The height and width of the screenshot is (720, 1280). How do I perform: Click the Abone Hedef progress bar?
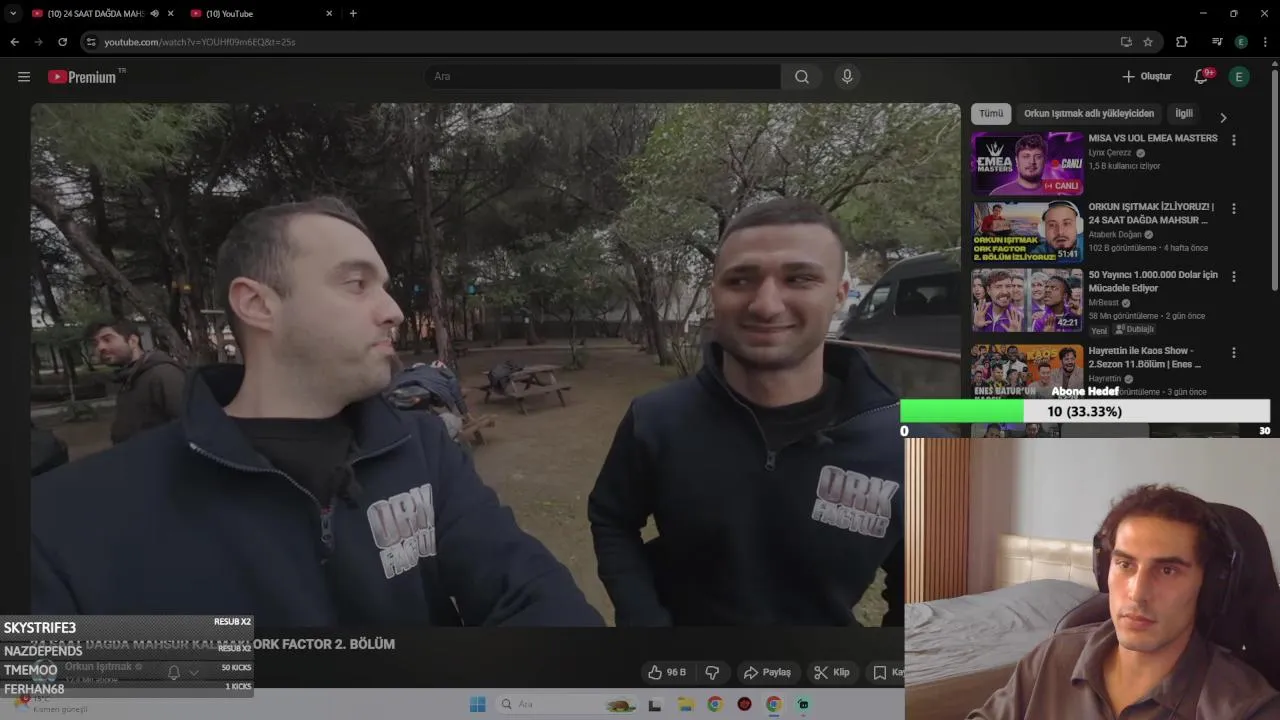[1085, 412]
